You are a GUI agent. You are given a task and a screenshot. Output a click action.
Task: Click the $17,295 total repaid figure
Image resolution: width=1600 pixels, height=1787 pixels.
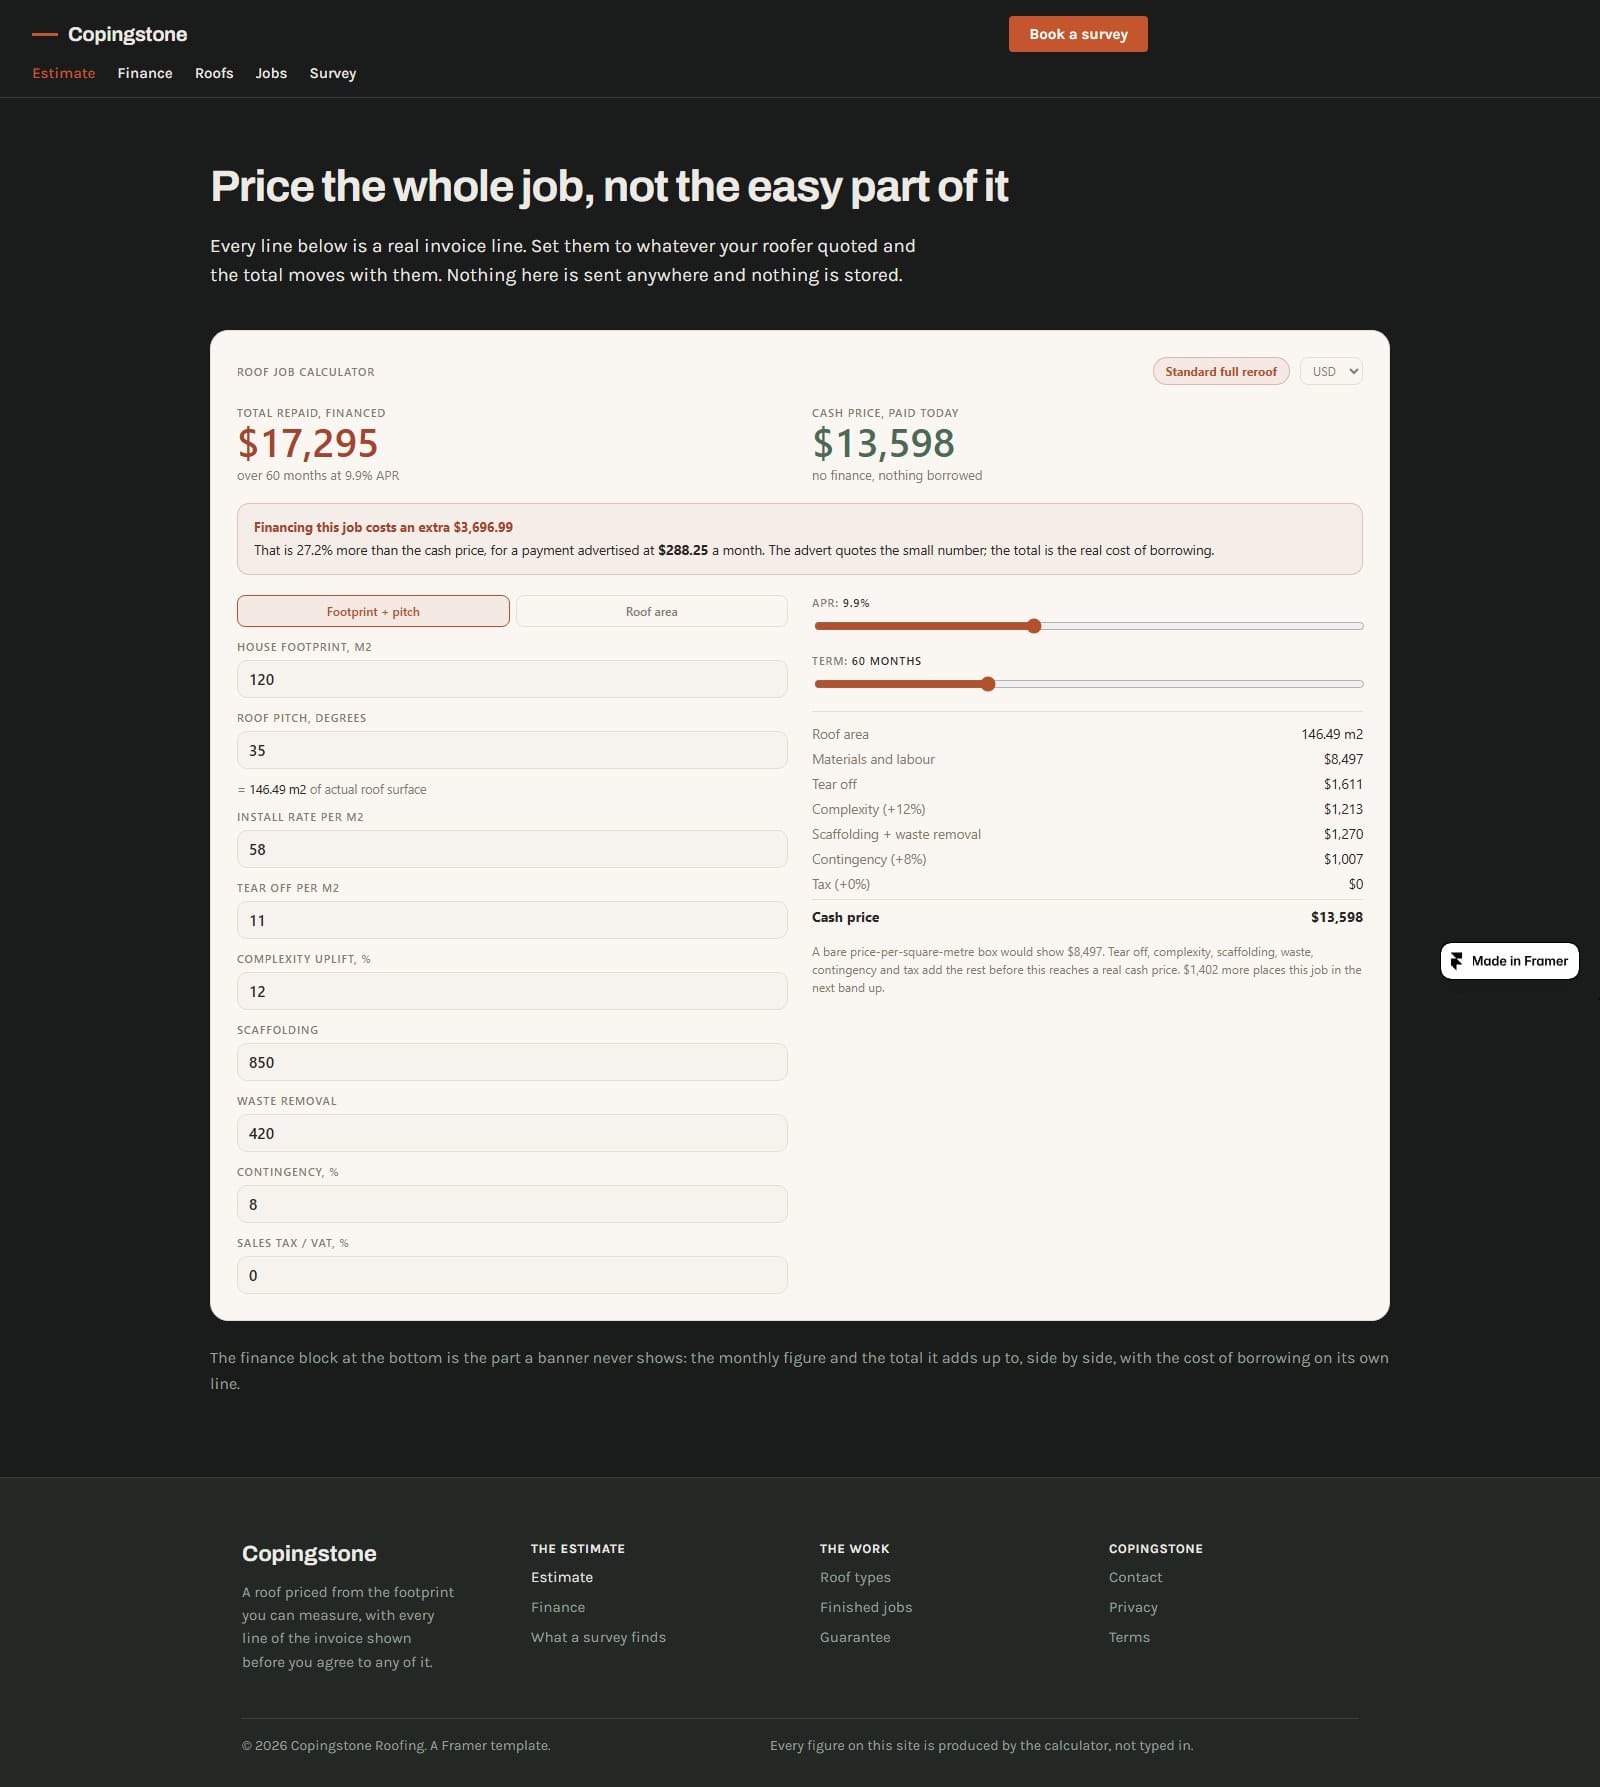(x=307, y=443)
